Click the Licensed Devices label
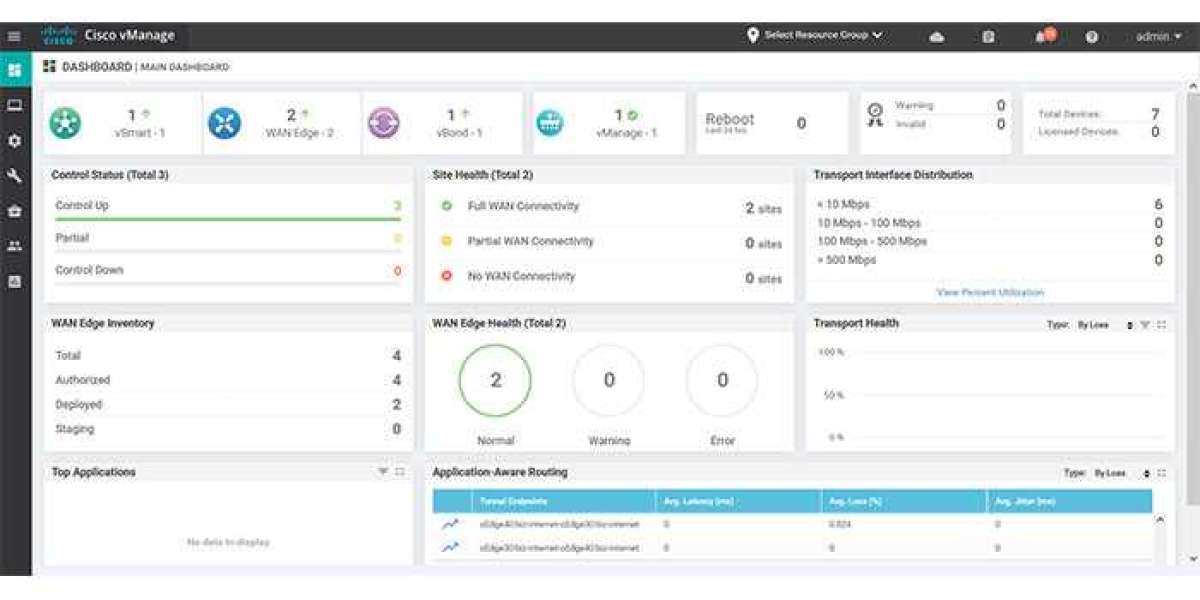Viewport: 1200px width, 600px height. [x=1079, y=132]
